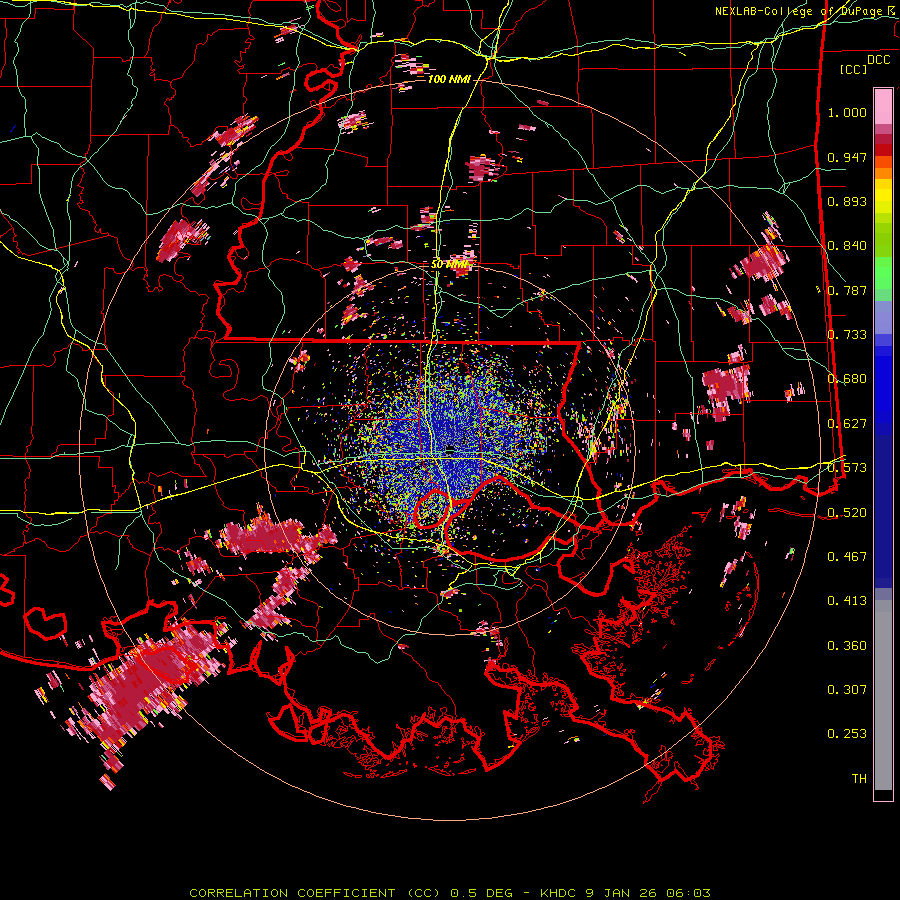This screenshot has height=900, width=900.
Task: Pick the gray band on color scale
Action: coord(883,695)
